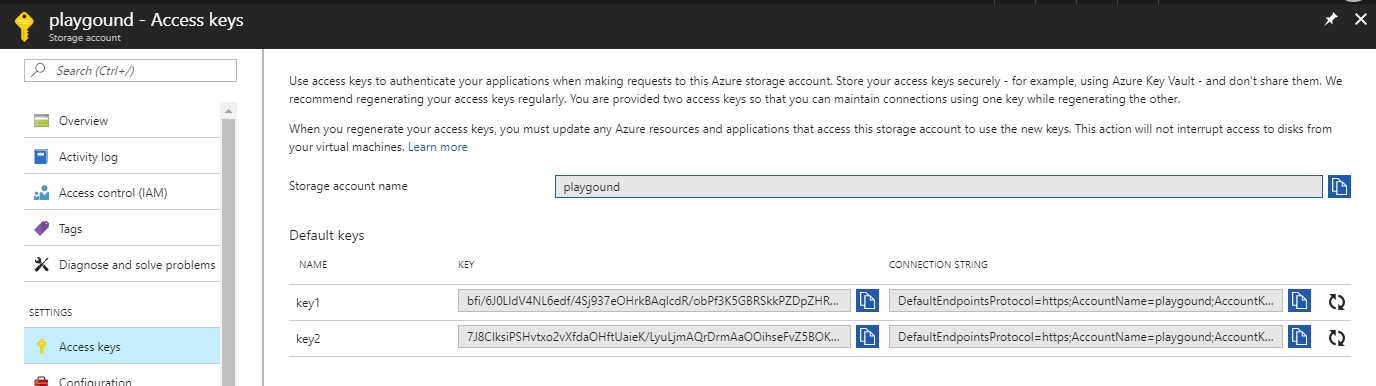Click the yellow key storage account icon
Screen dimensions: 1376x386
tap(24, 26)
